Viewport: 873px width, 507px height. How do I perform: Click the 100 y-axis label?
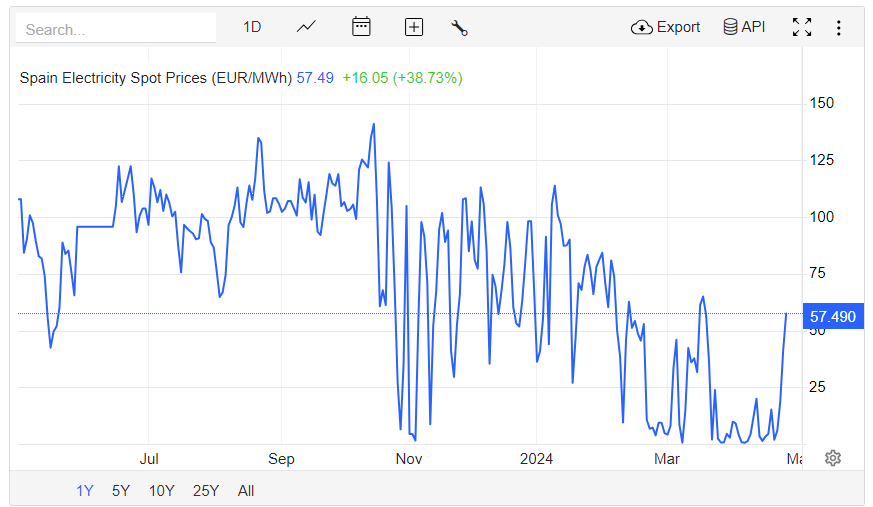(821, 217)
